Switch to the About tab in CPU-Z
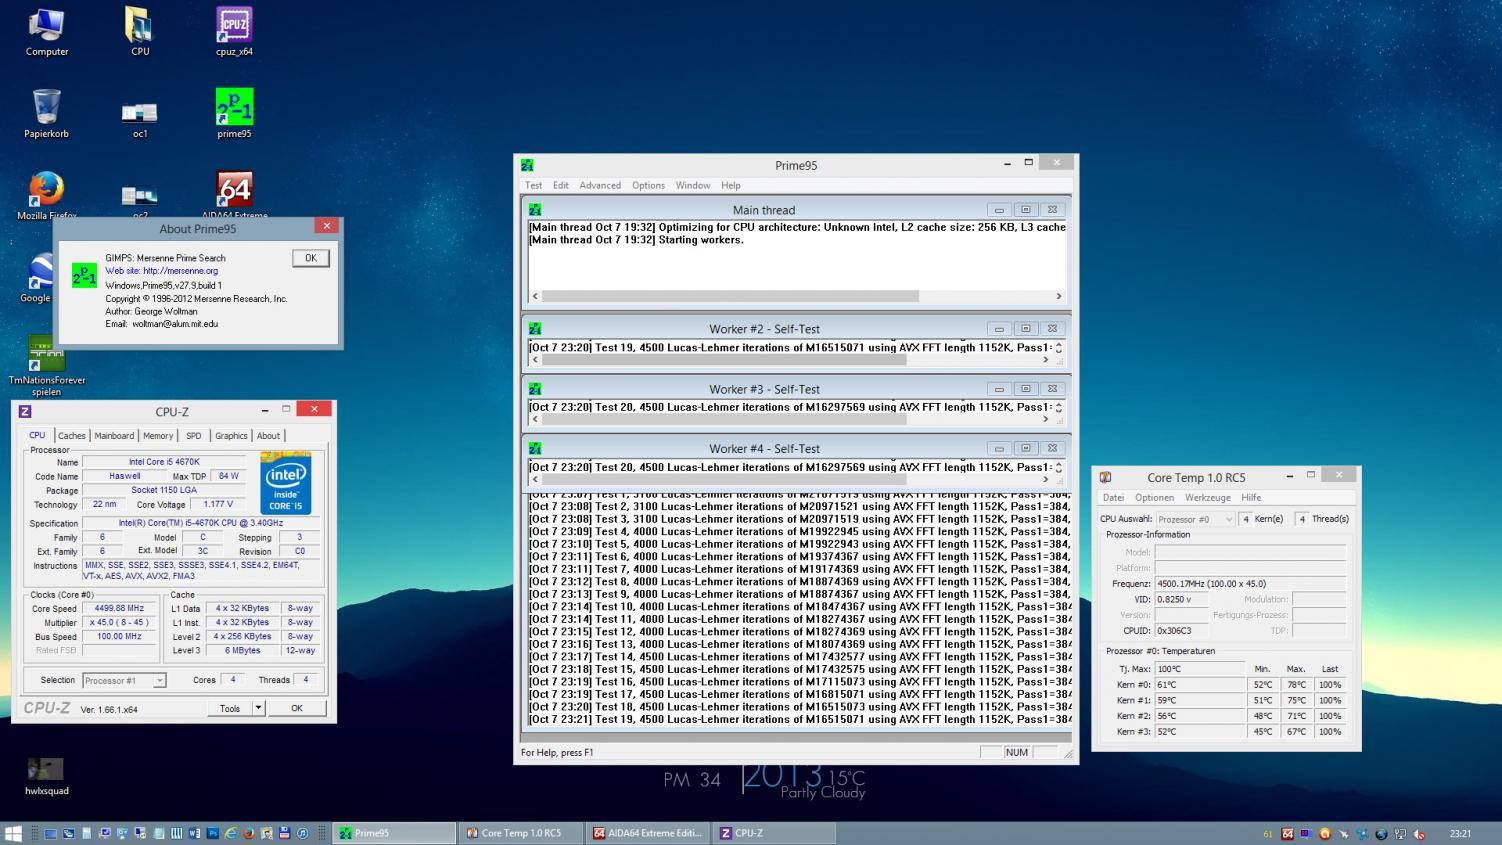 coord(268,435)
